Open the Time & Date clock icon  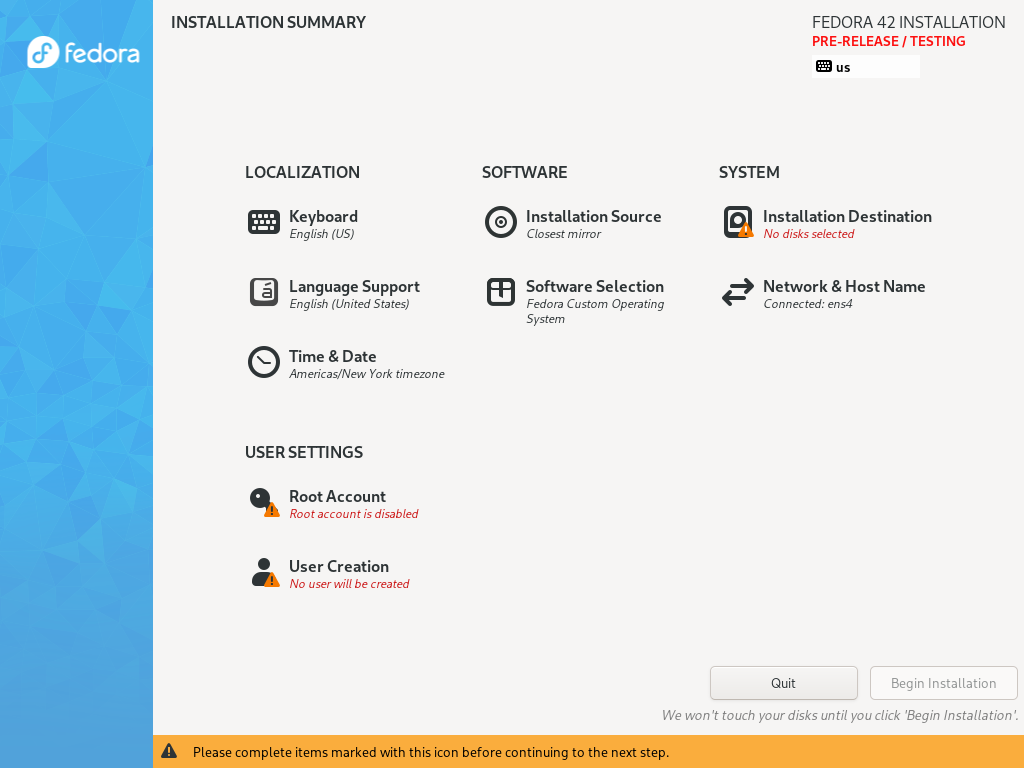click(264, 362)
